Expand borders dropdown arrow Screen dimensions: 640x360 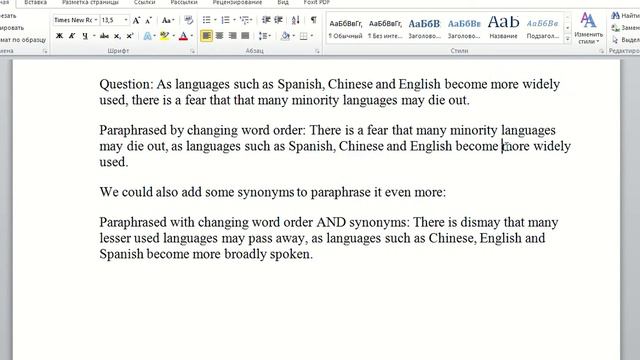pyautogui.click(x=312, y=36)
